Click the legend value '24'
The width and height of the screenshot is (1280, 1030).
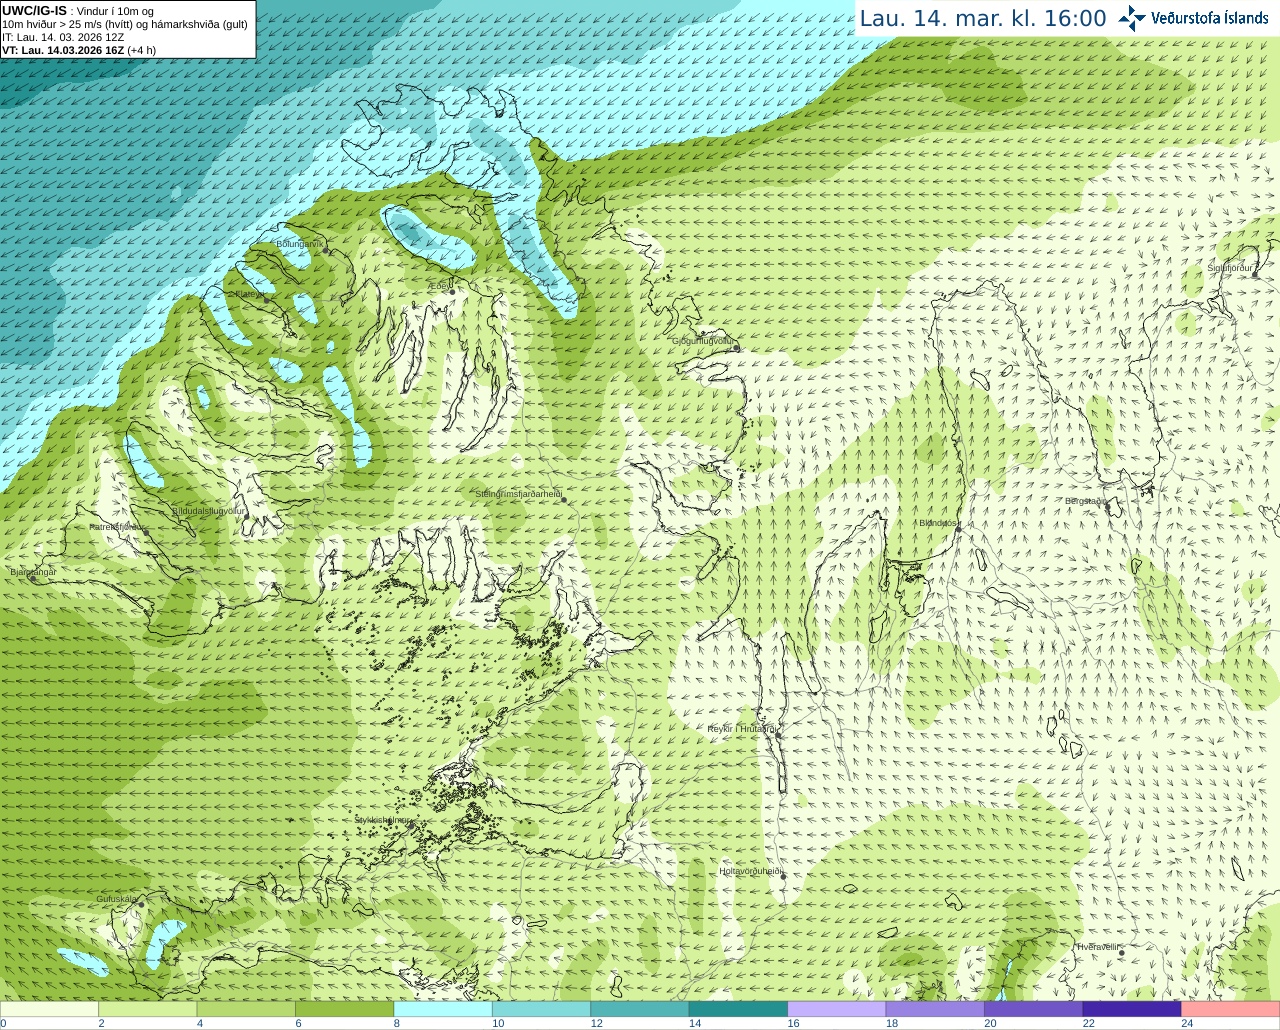point(1187,1023)
